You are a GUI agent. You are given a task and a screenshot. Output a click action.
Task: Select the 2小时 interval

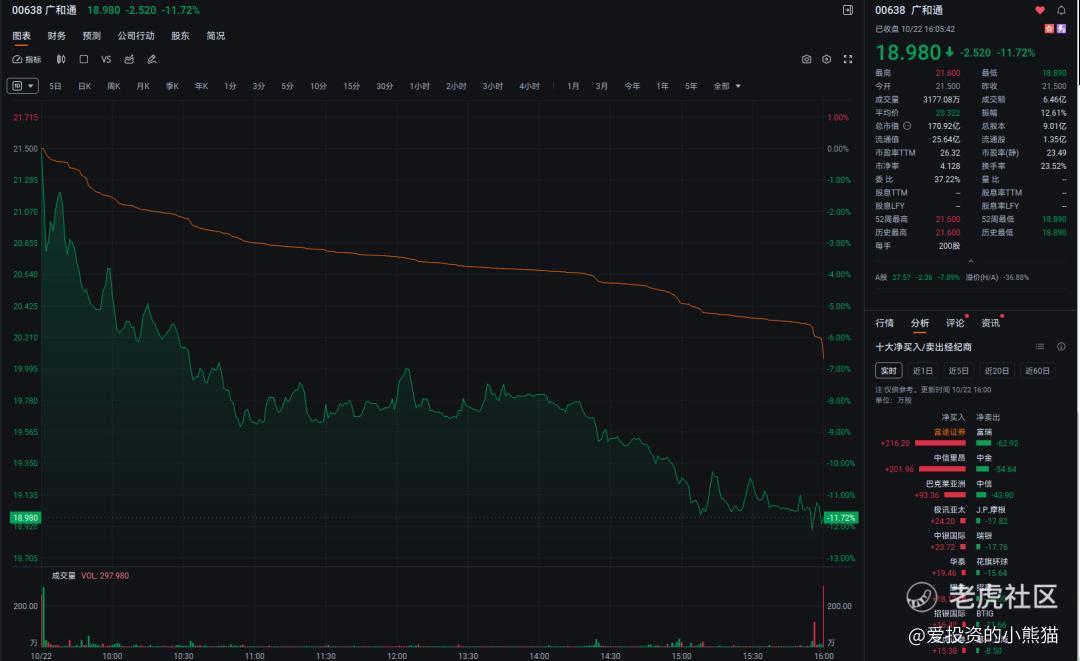coord(456,86)
